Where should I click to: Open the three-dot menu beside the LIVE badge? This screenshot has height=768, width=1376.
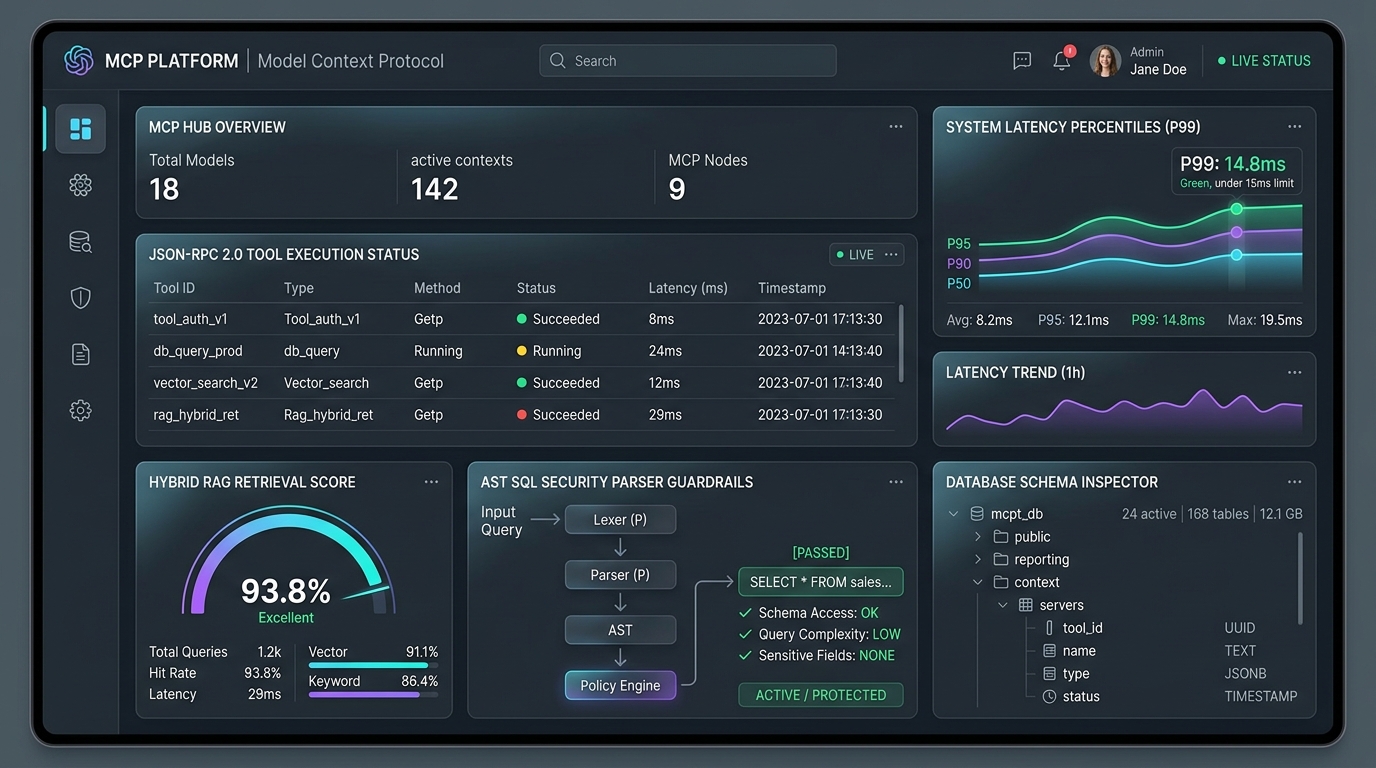point(891,255)
